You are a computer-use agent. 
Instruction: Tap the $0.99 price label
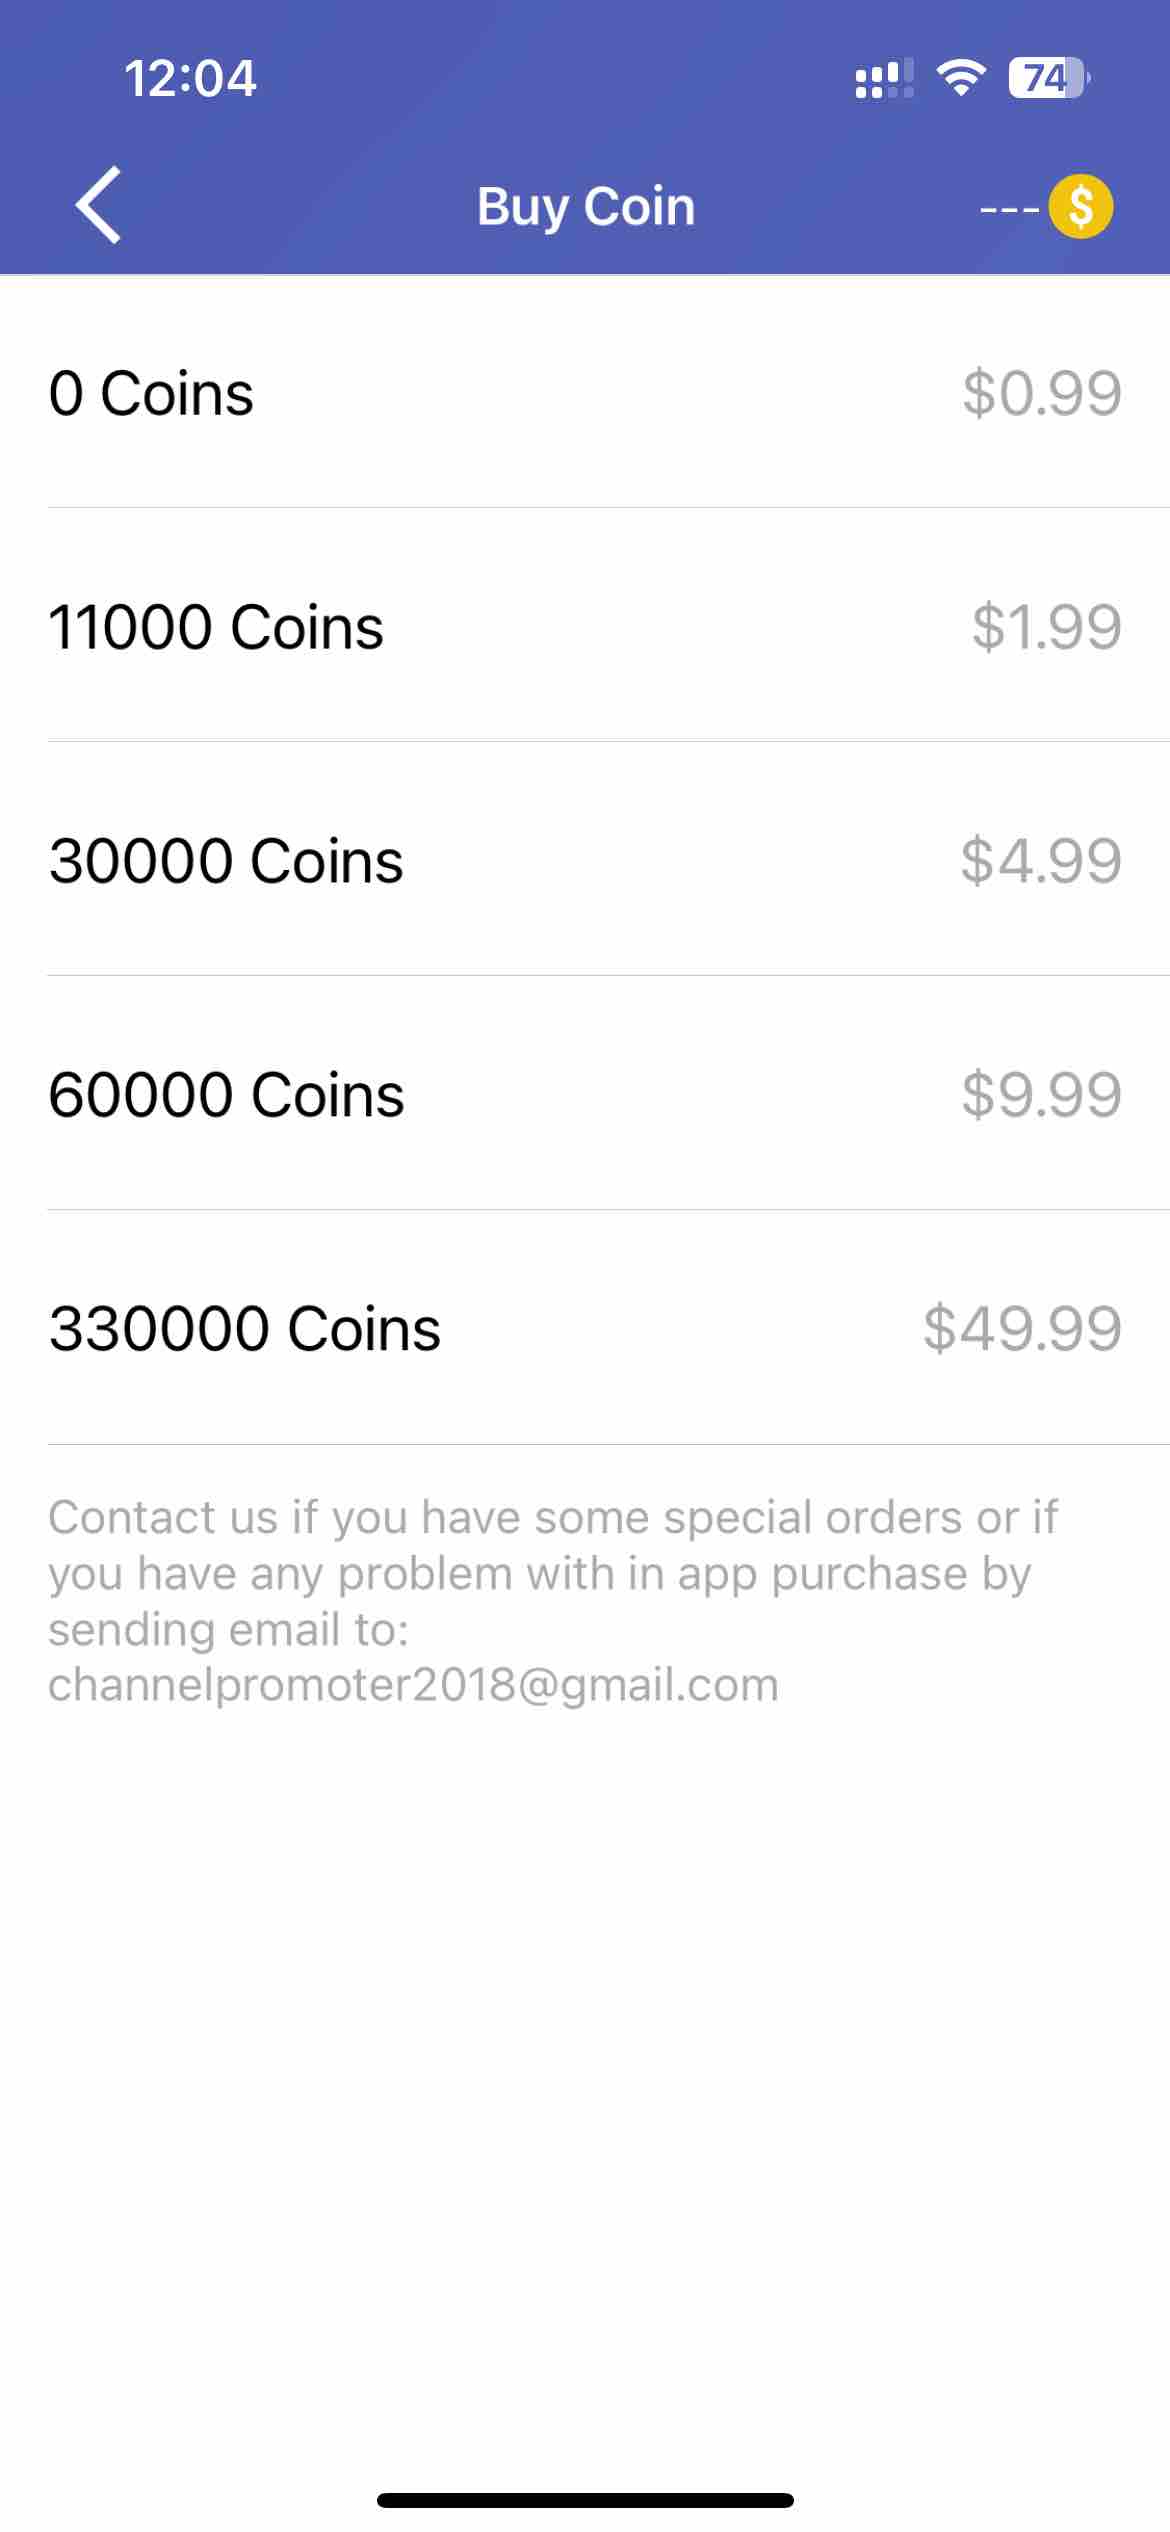[1041, 393]
